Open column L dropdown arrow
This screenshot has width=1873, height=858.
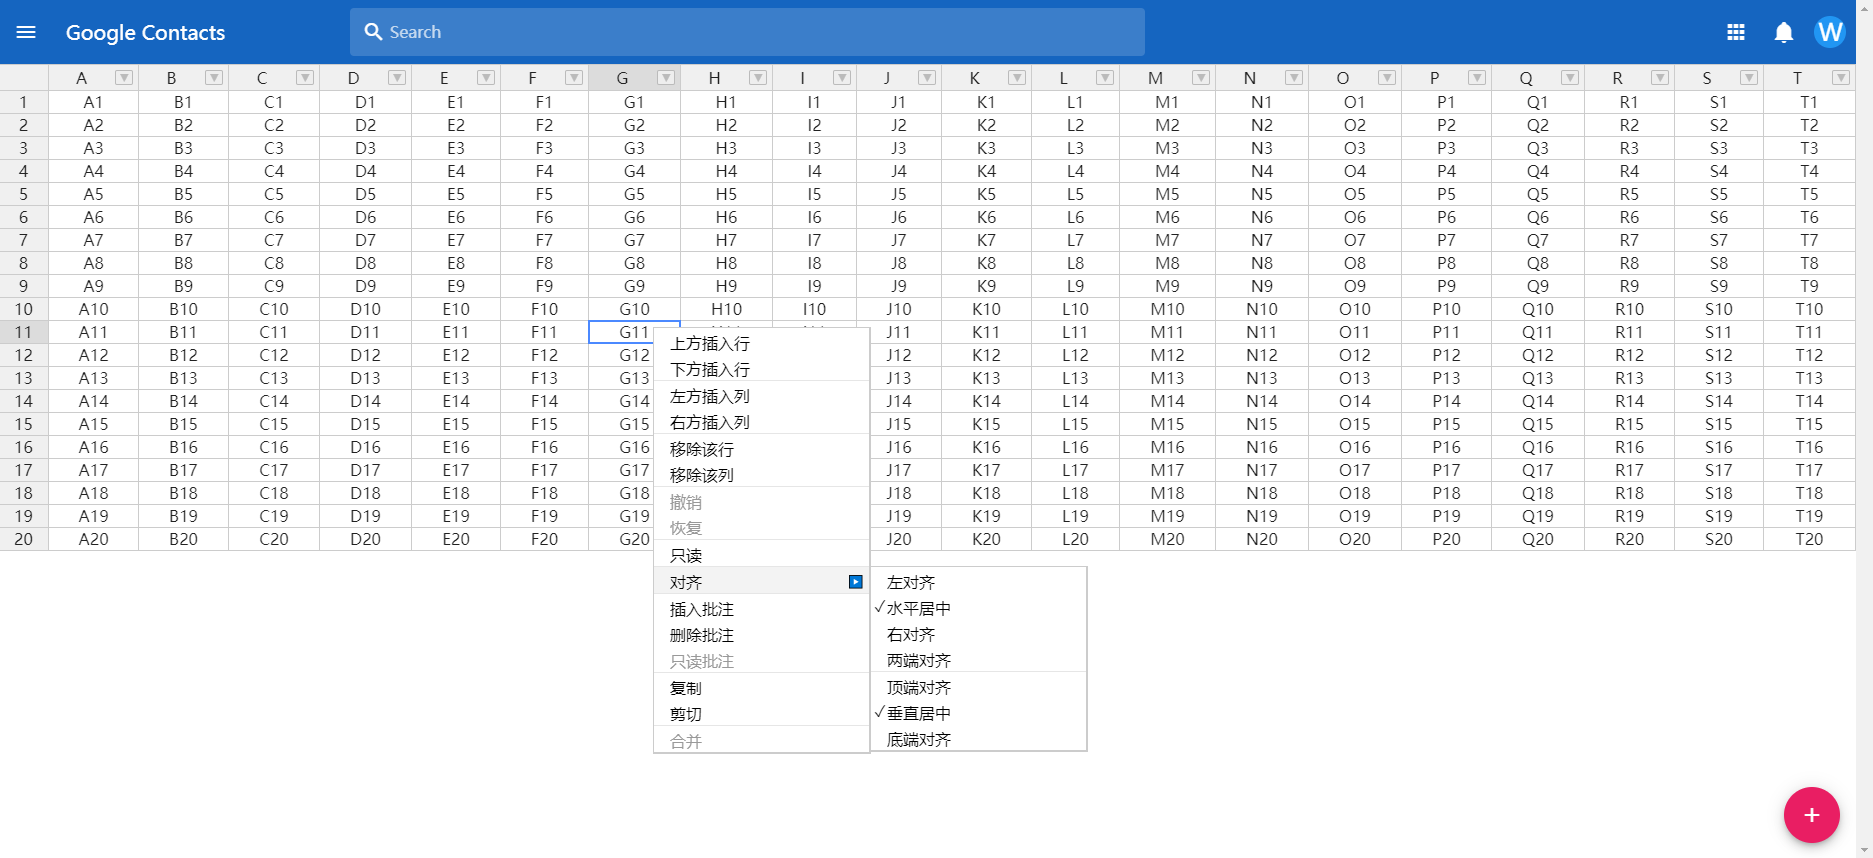point(1105,78)
